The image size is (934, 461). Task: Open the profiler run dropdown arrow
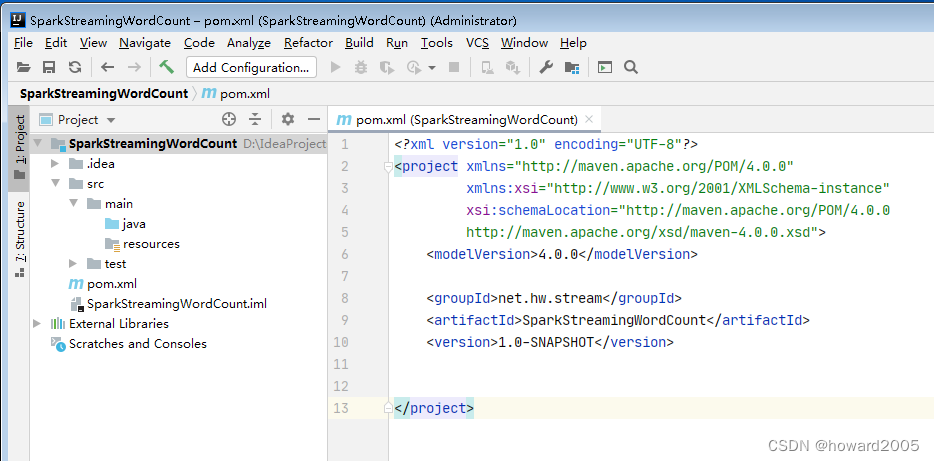point(432,68)
